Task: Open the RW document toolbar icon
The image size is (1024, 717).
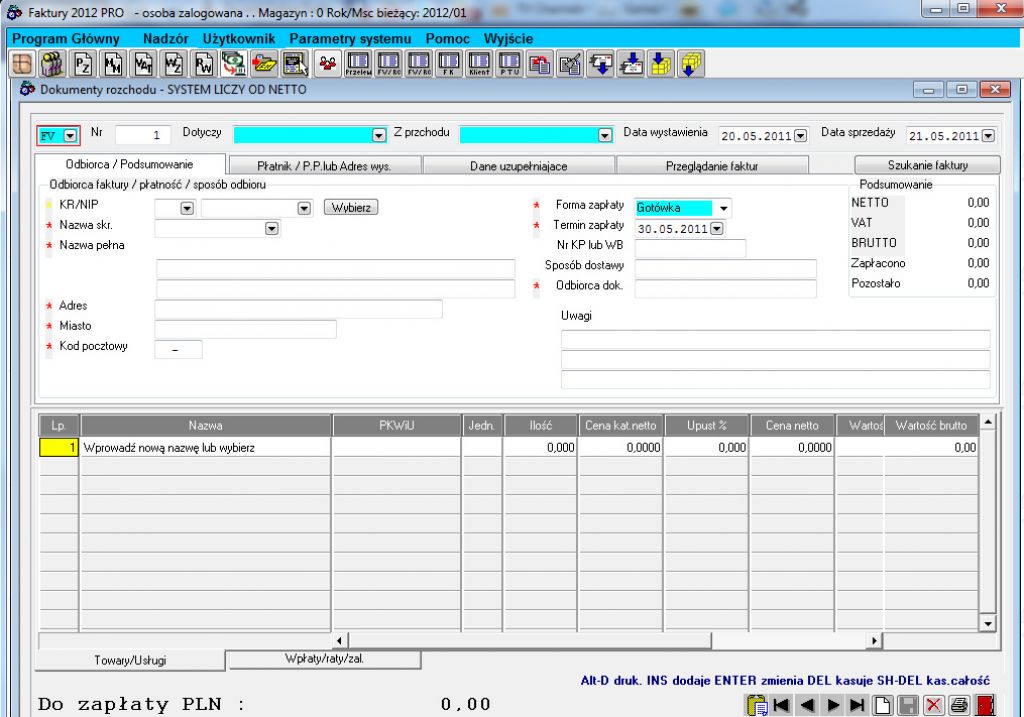Action: tap(203, 64)
